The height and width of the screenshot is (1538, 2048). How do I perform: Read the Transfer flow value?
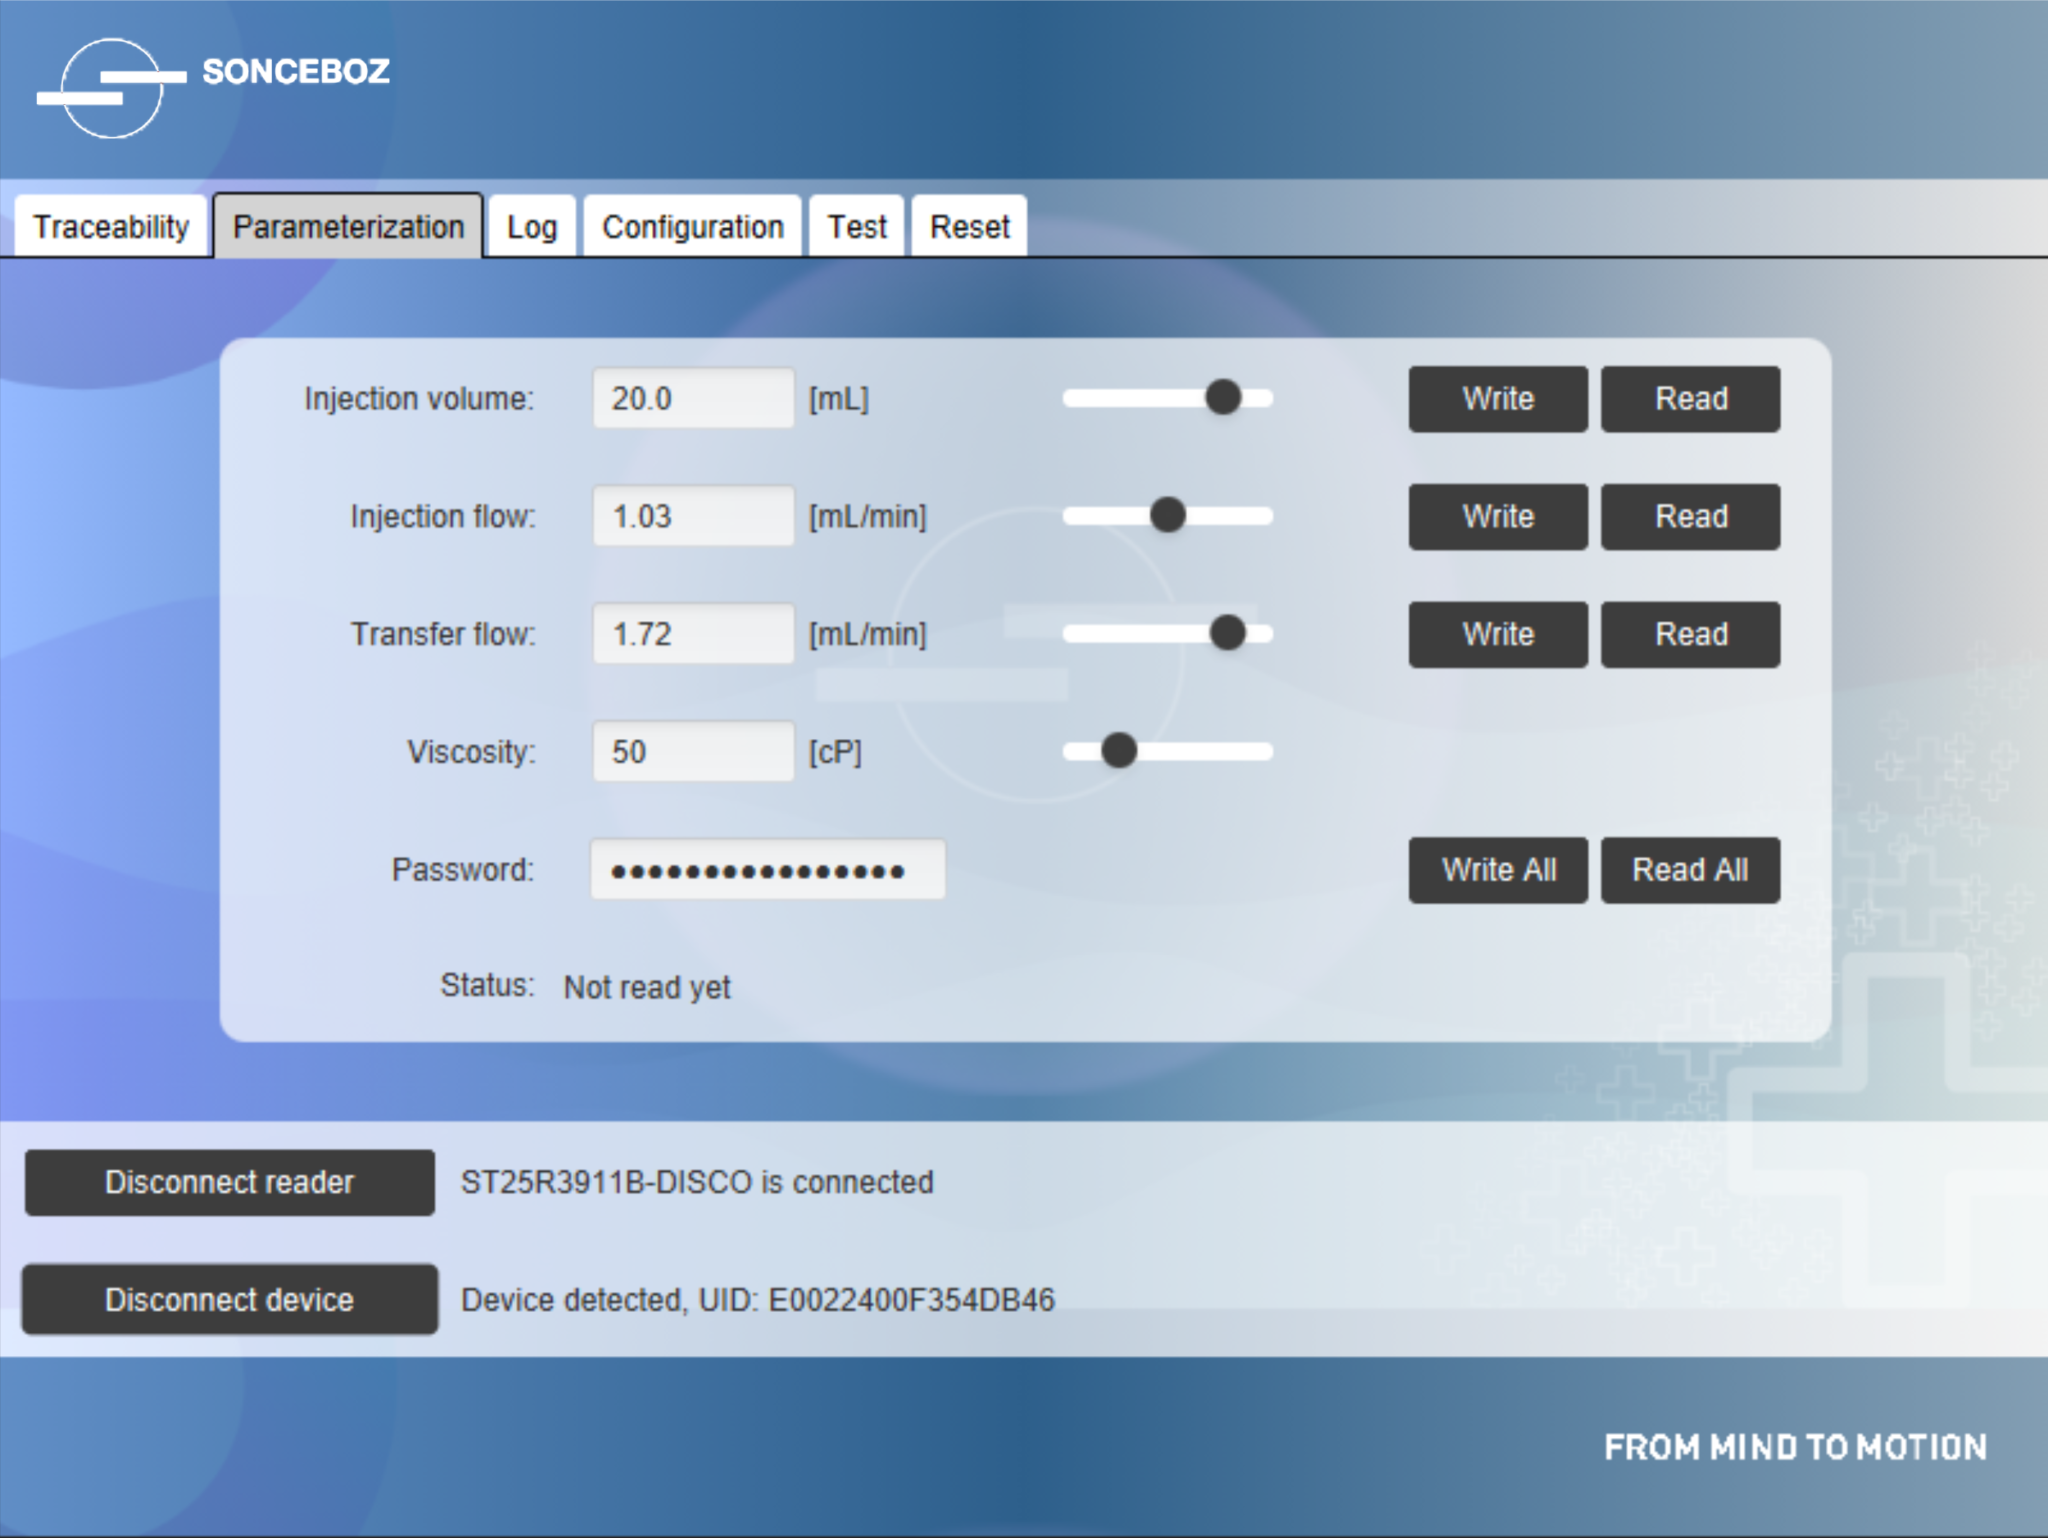(1690, 634)
